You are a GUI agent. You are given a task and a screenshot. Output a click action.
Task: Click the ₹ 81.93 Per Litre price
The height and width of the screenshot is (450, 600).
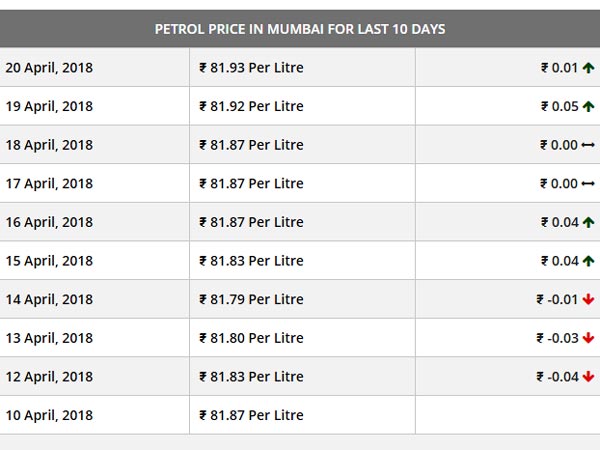251,68
